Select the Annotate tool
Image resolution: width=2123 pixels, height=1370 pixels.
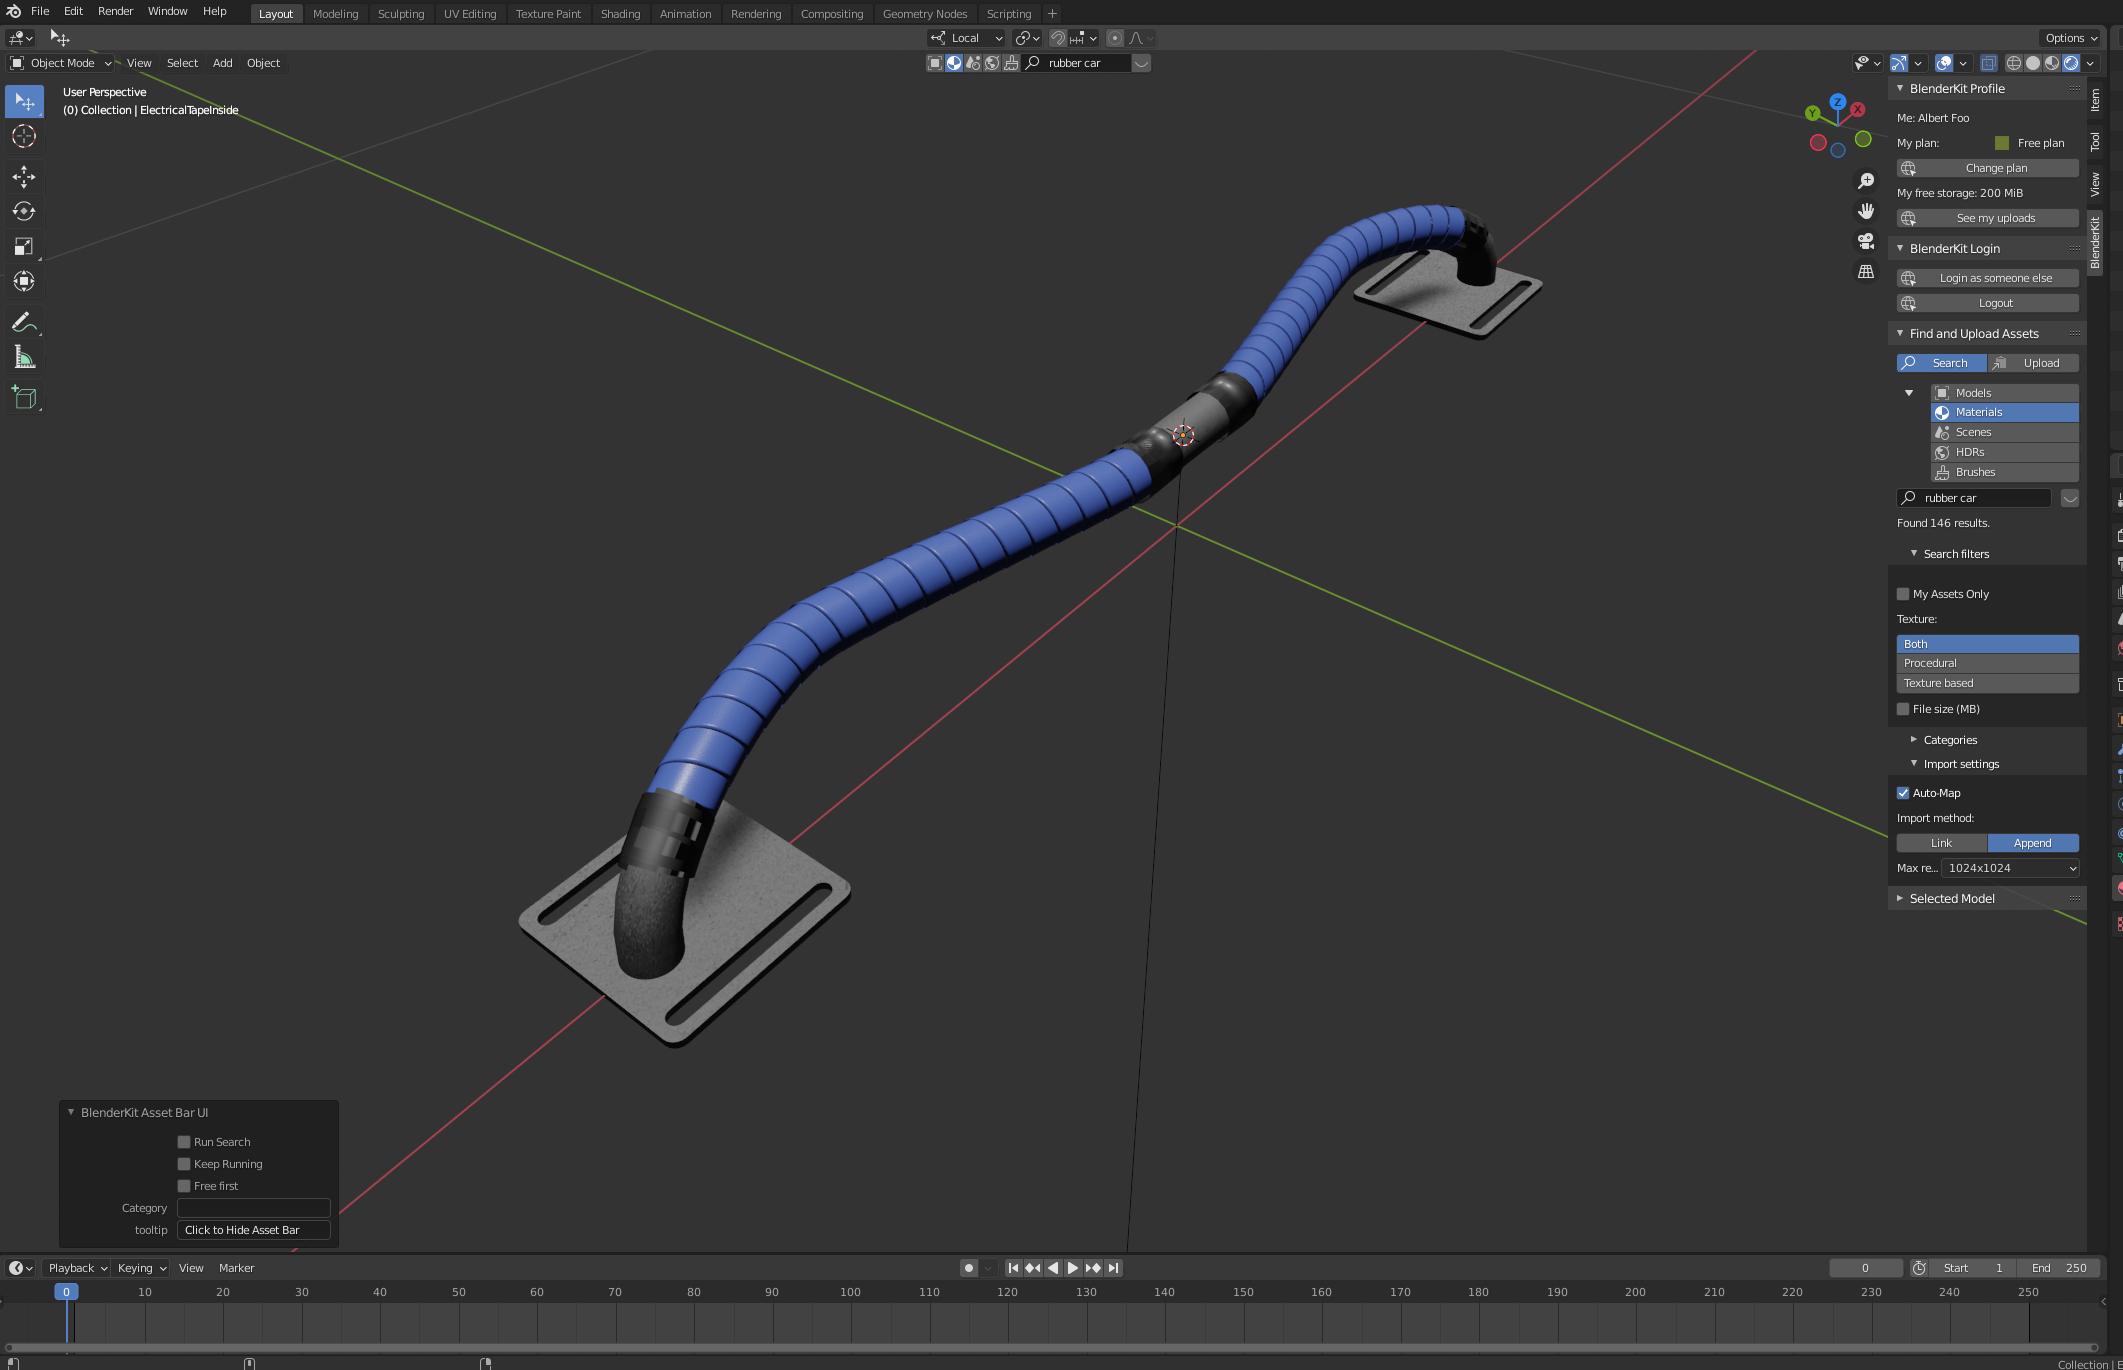(x=24, y=323)
